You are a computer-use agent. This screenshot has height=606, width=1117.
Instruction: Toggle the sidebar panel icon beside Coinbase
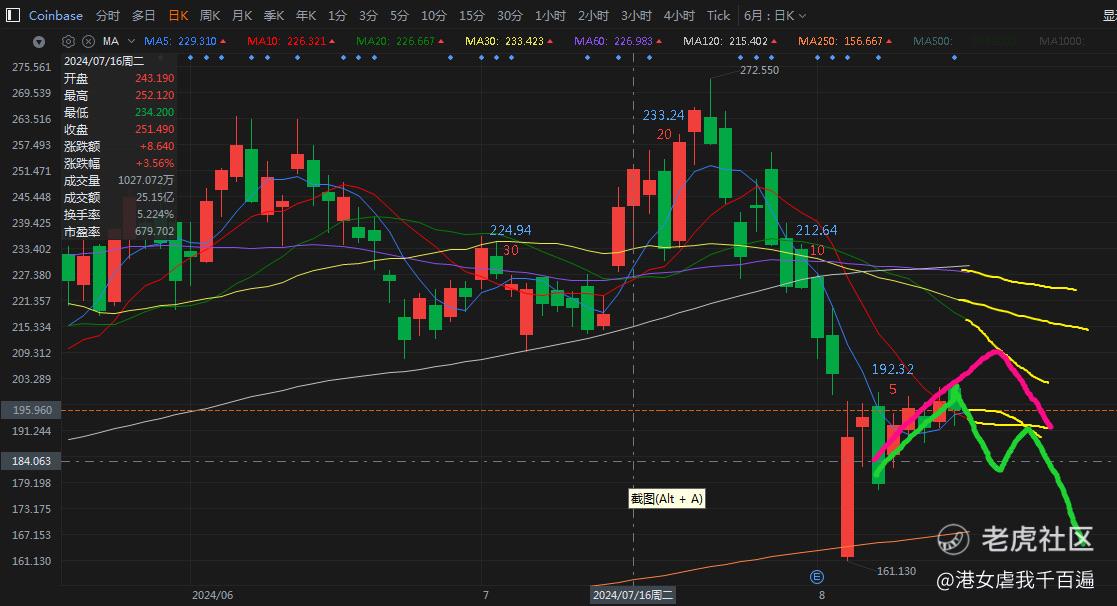coord(13,15)
